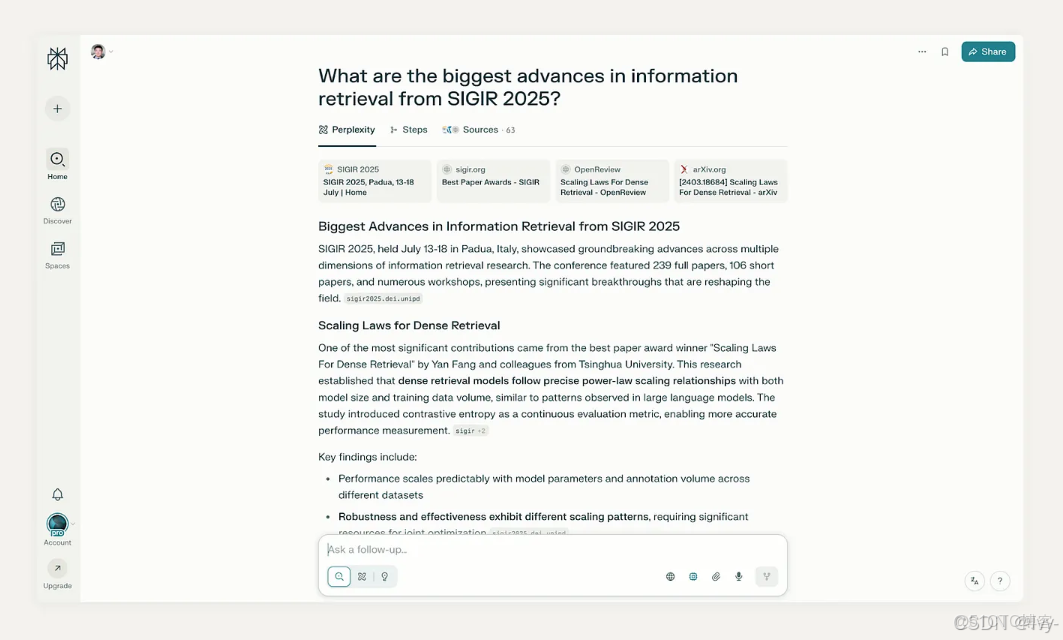Screen dimensions: 1063x640
Task: Open language translate button bottom right
Action: point(974,580)
